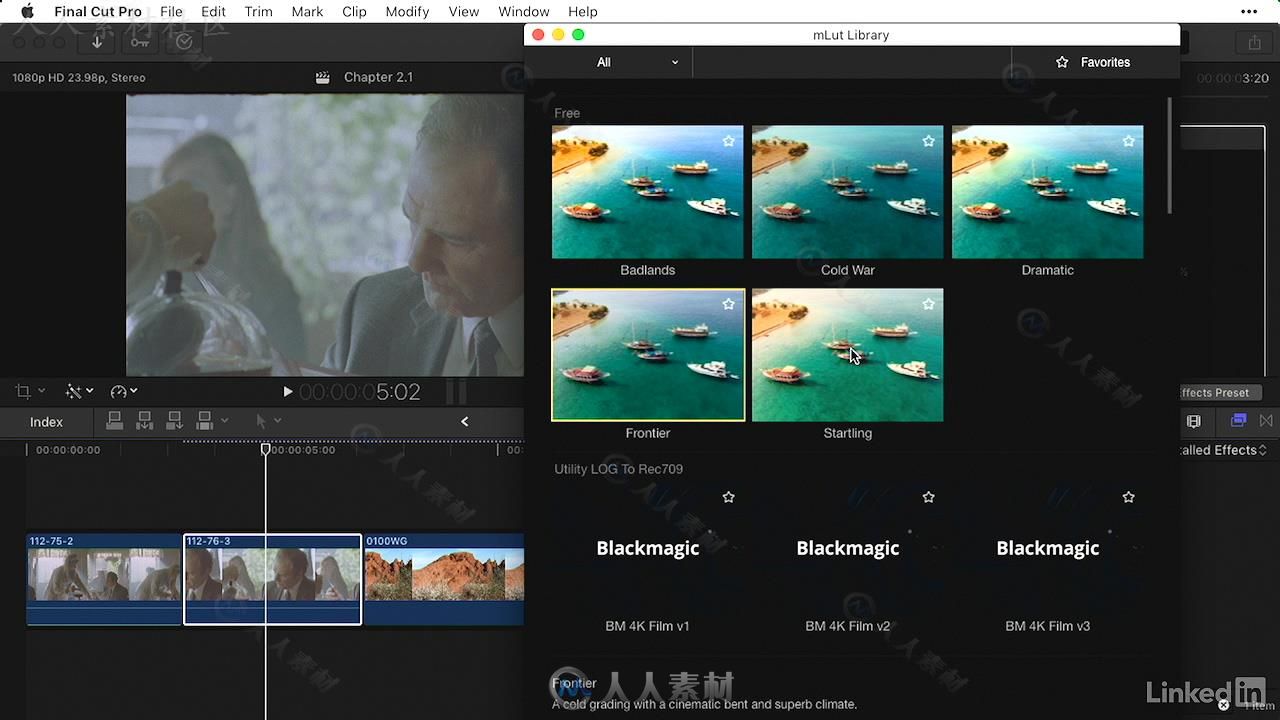
Task: Open the Installed Effects dropdown
Action: click(1224, 450)
